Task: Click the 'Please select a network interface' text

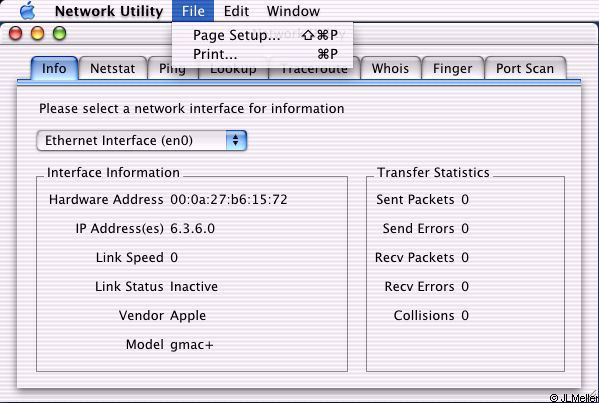Action: (191, 109)
